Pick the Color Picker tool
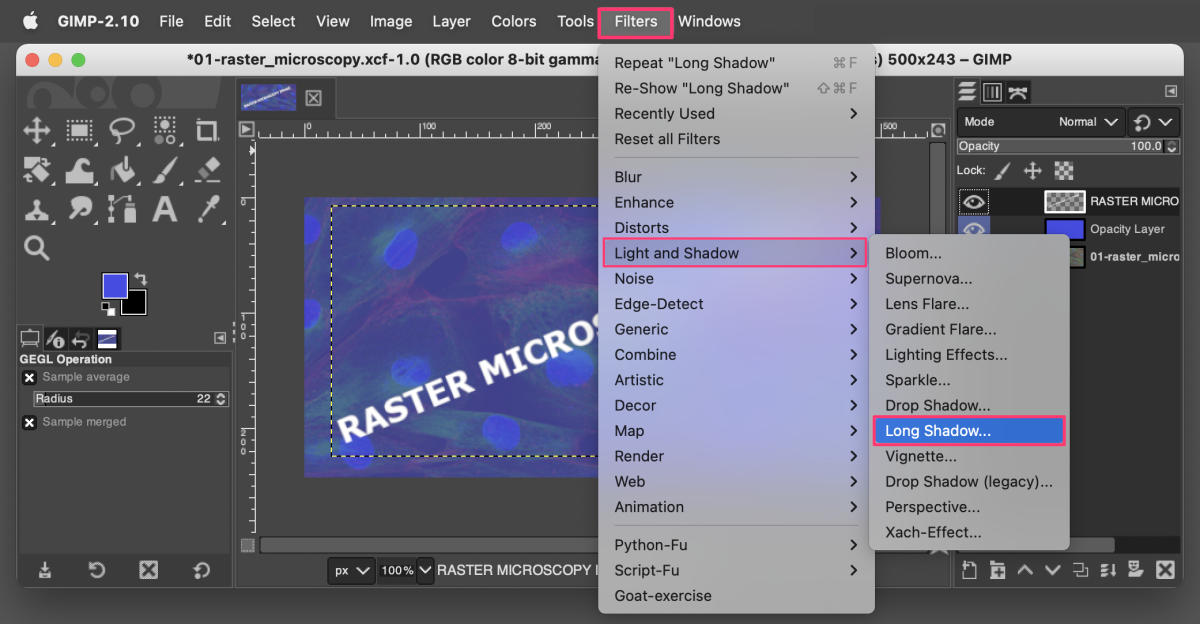Viewport: 1200px width, 624px height. (x=207, y=207)
